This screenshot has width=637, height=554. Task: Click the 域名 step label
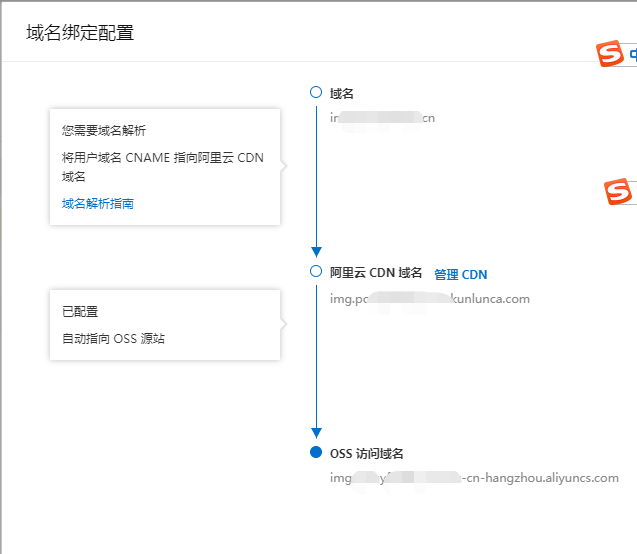point(341,93)
